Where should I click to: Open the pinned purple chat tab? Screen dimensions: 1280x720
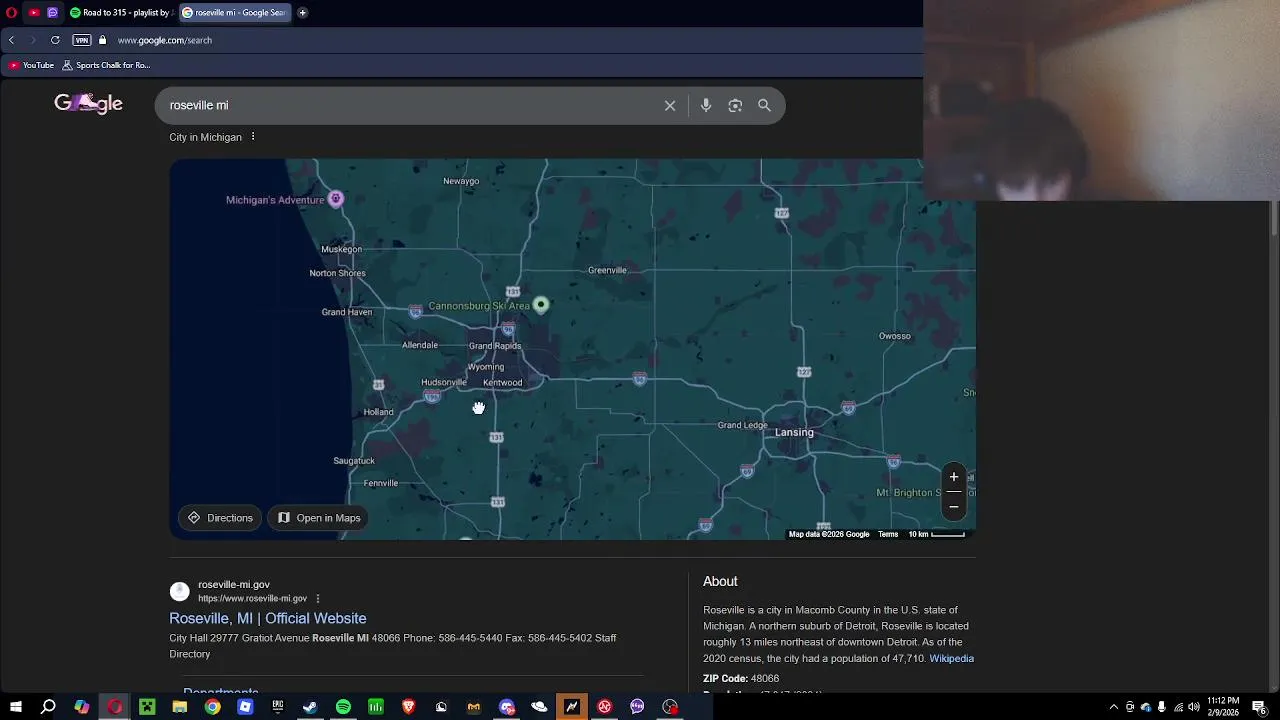tap(52, 13)
